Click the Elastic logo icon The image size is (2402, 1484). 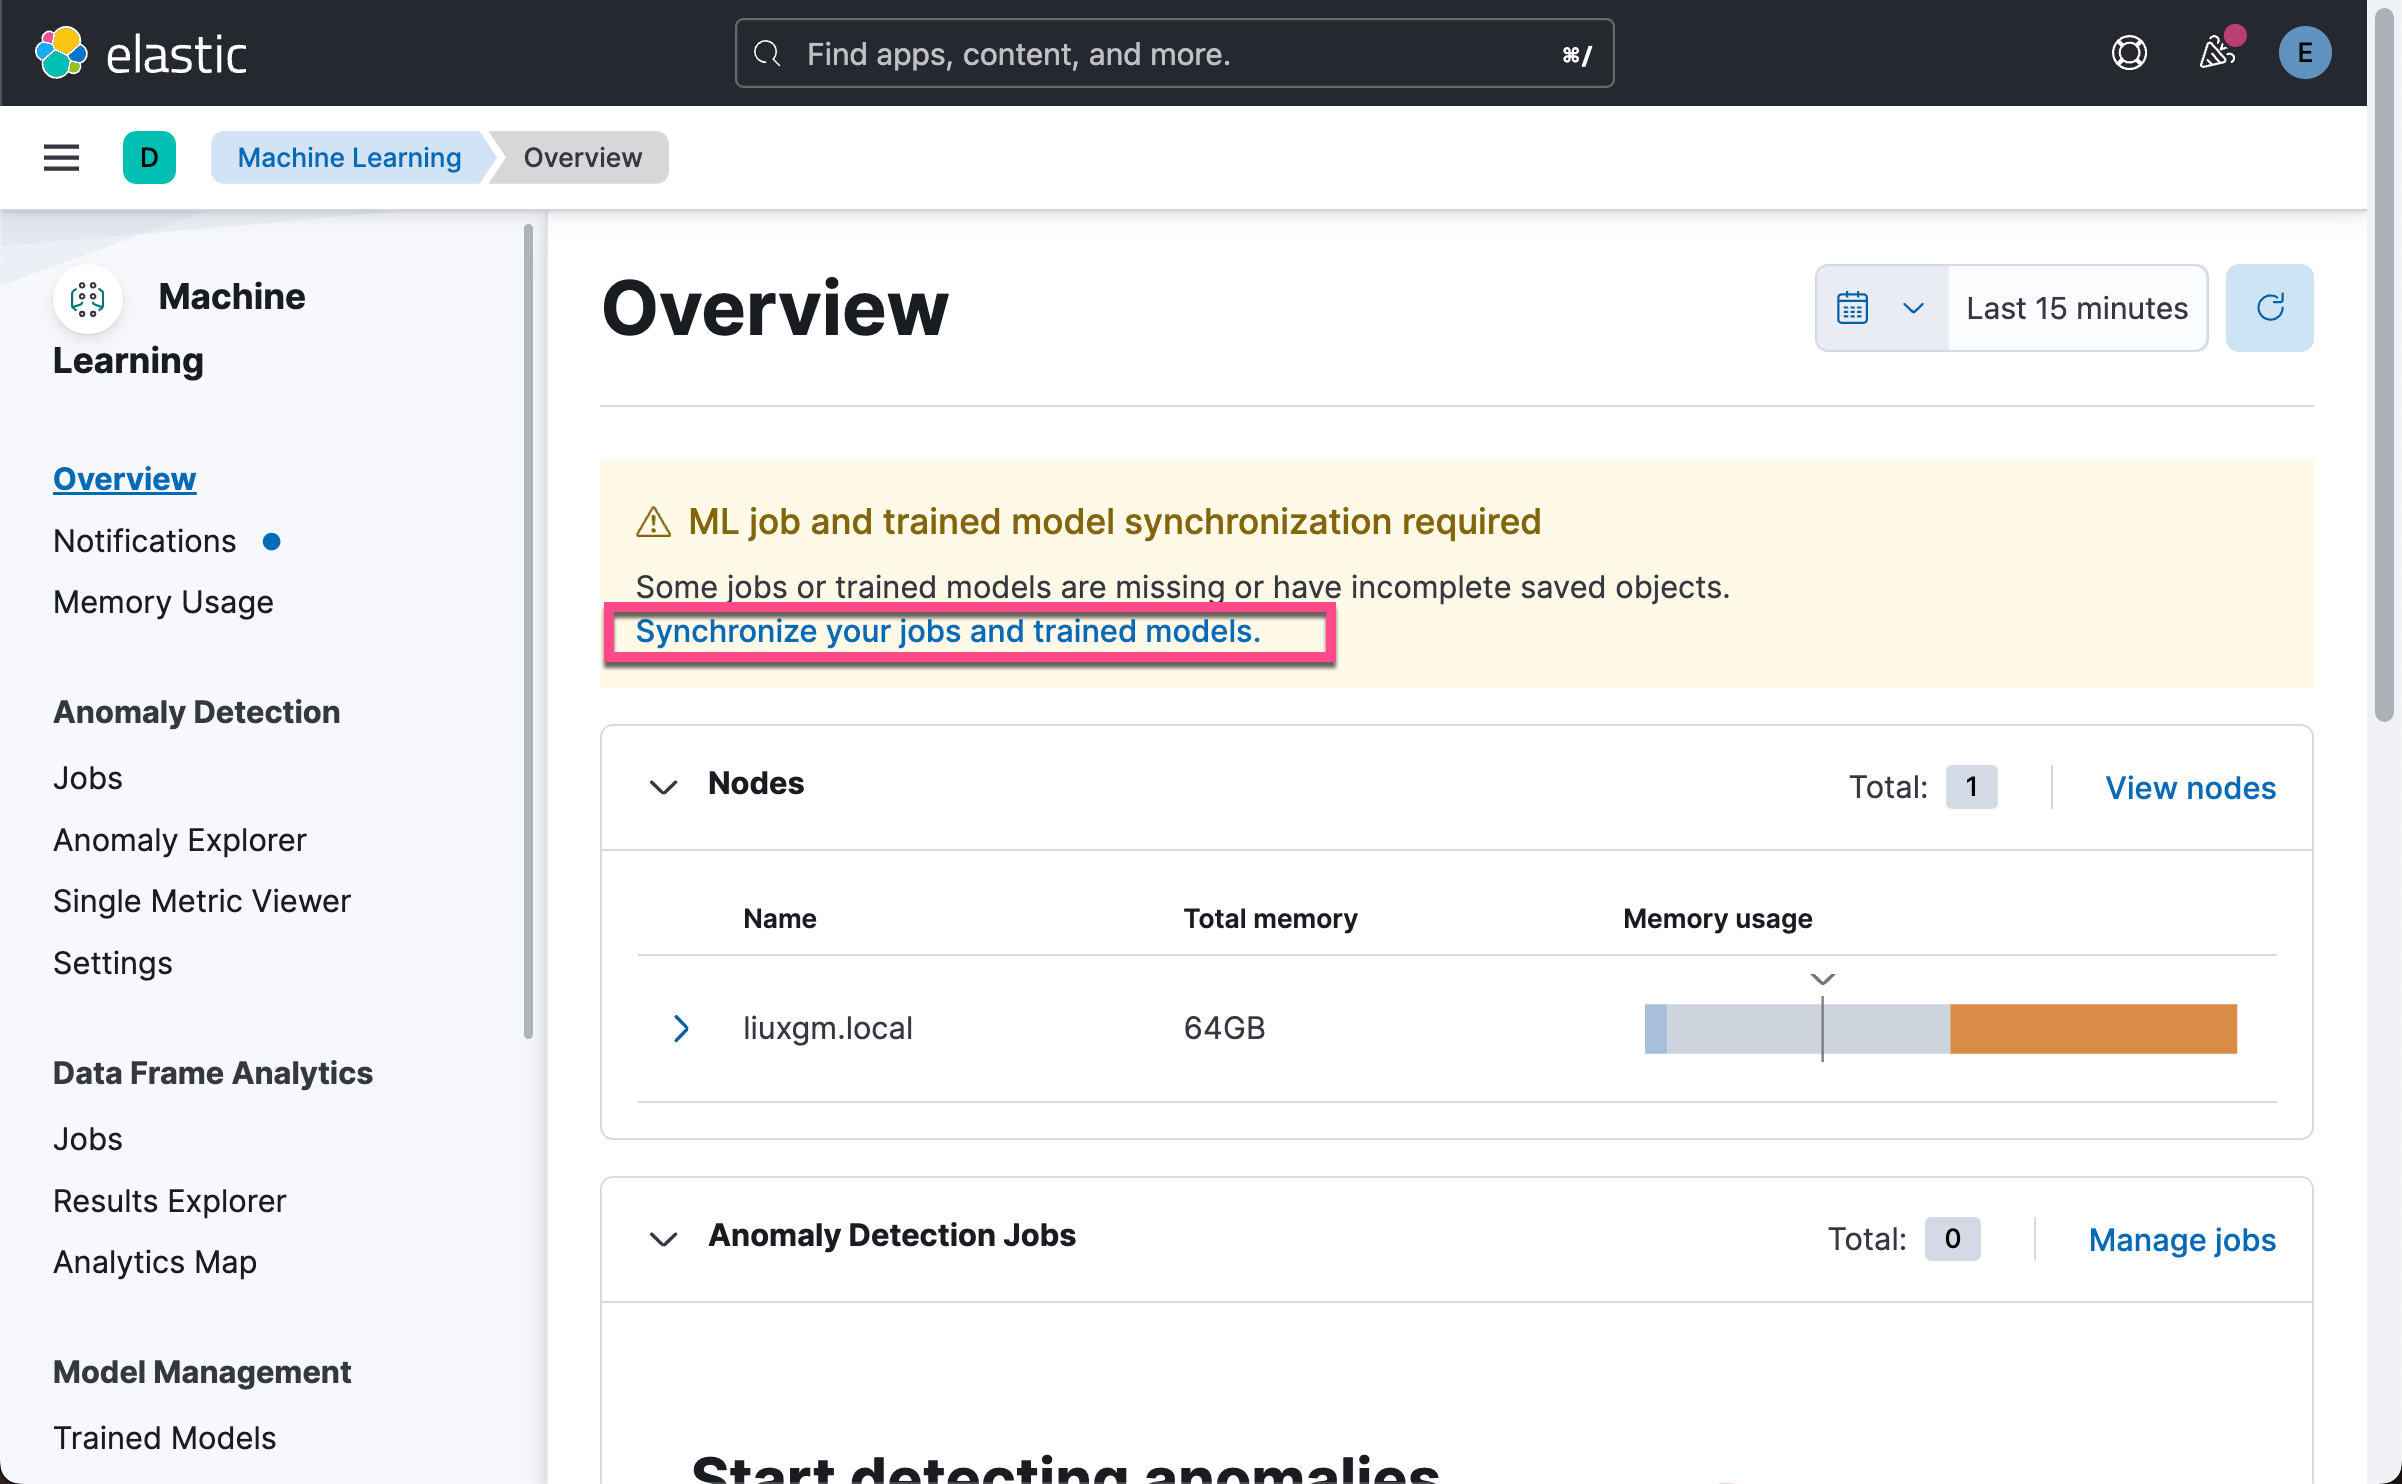click(x=61, y=53)
